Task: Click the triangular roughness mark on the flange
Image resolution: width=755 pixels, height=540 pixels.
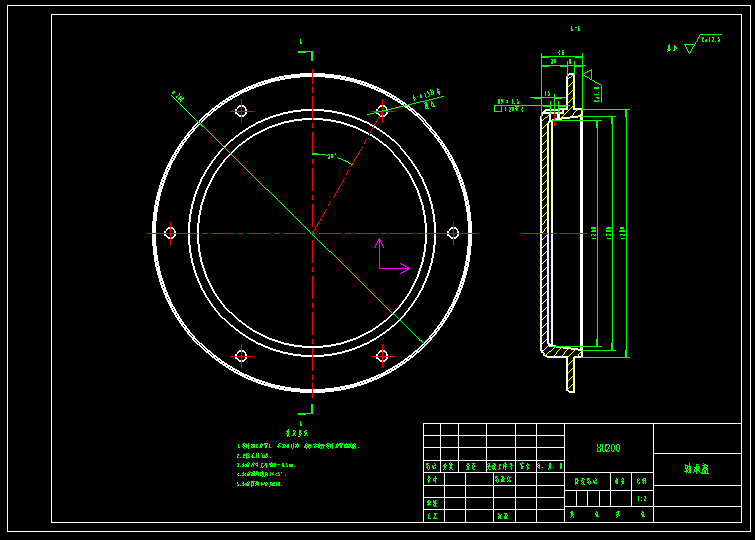Action: click(x=587, y=74)
